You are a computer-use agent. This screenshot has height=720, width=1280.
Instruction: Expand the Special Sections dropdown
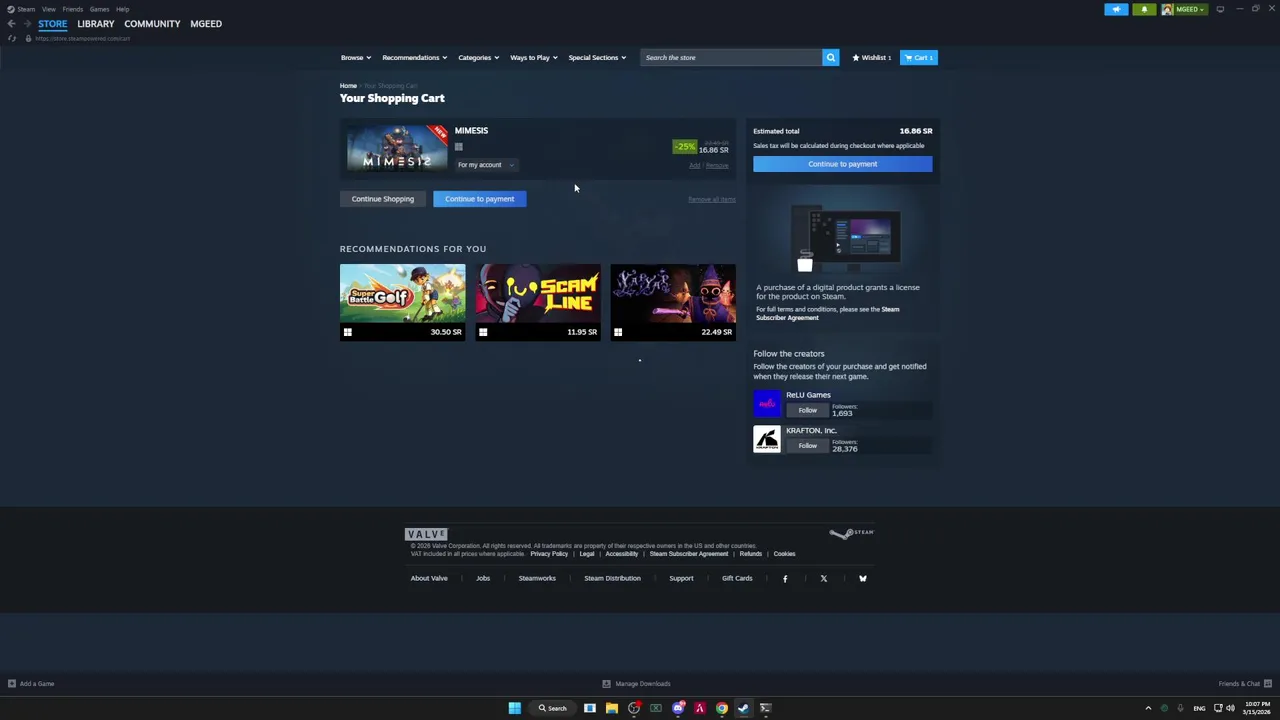coord(597,58)
